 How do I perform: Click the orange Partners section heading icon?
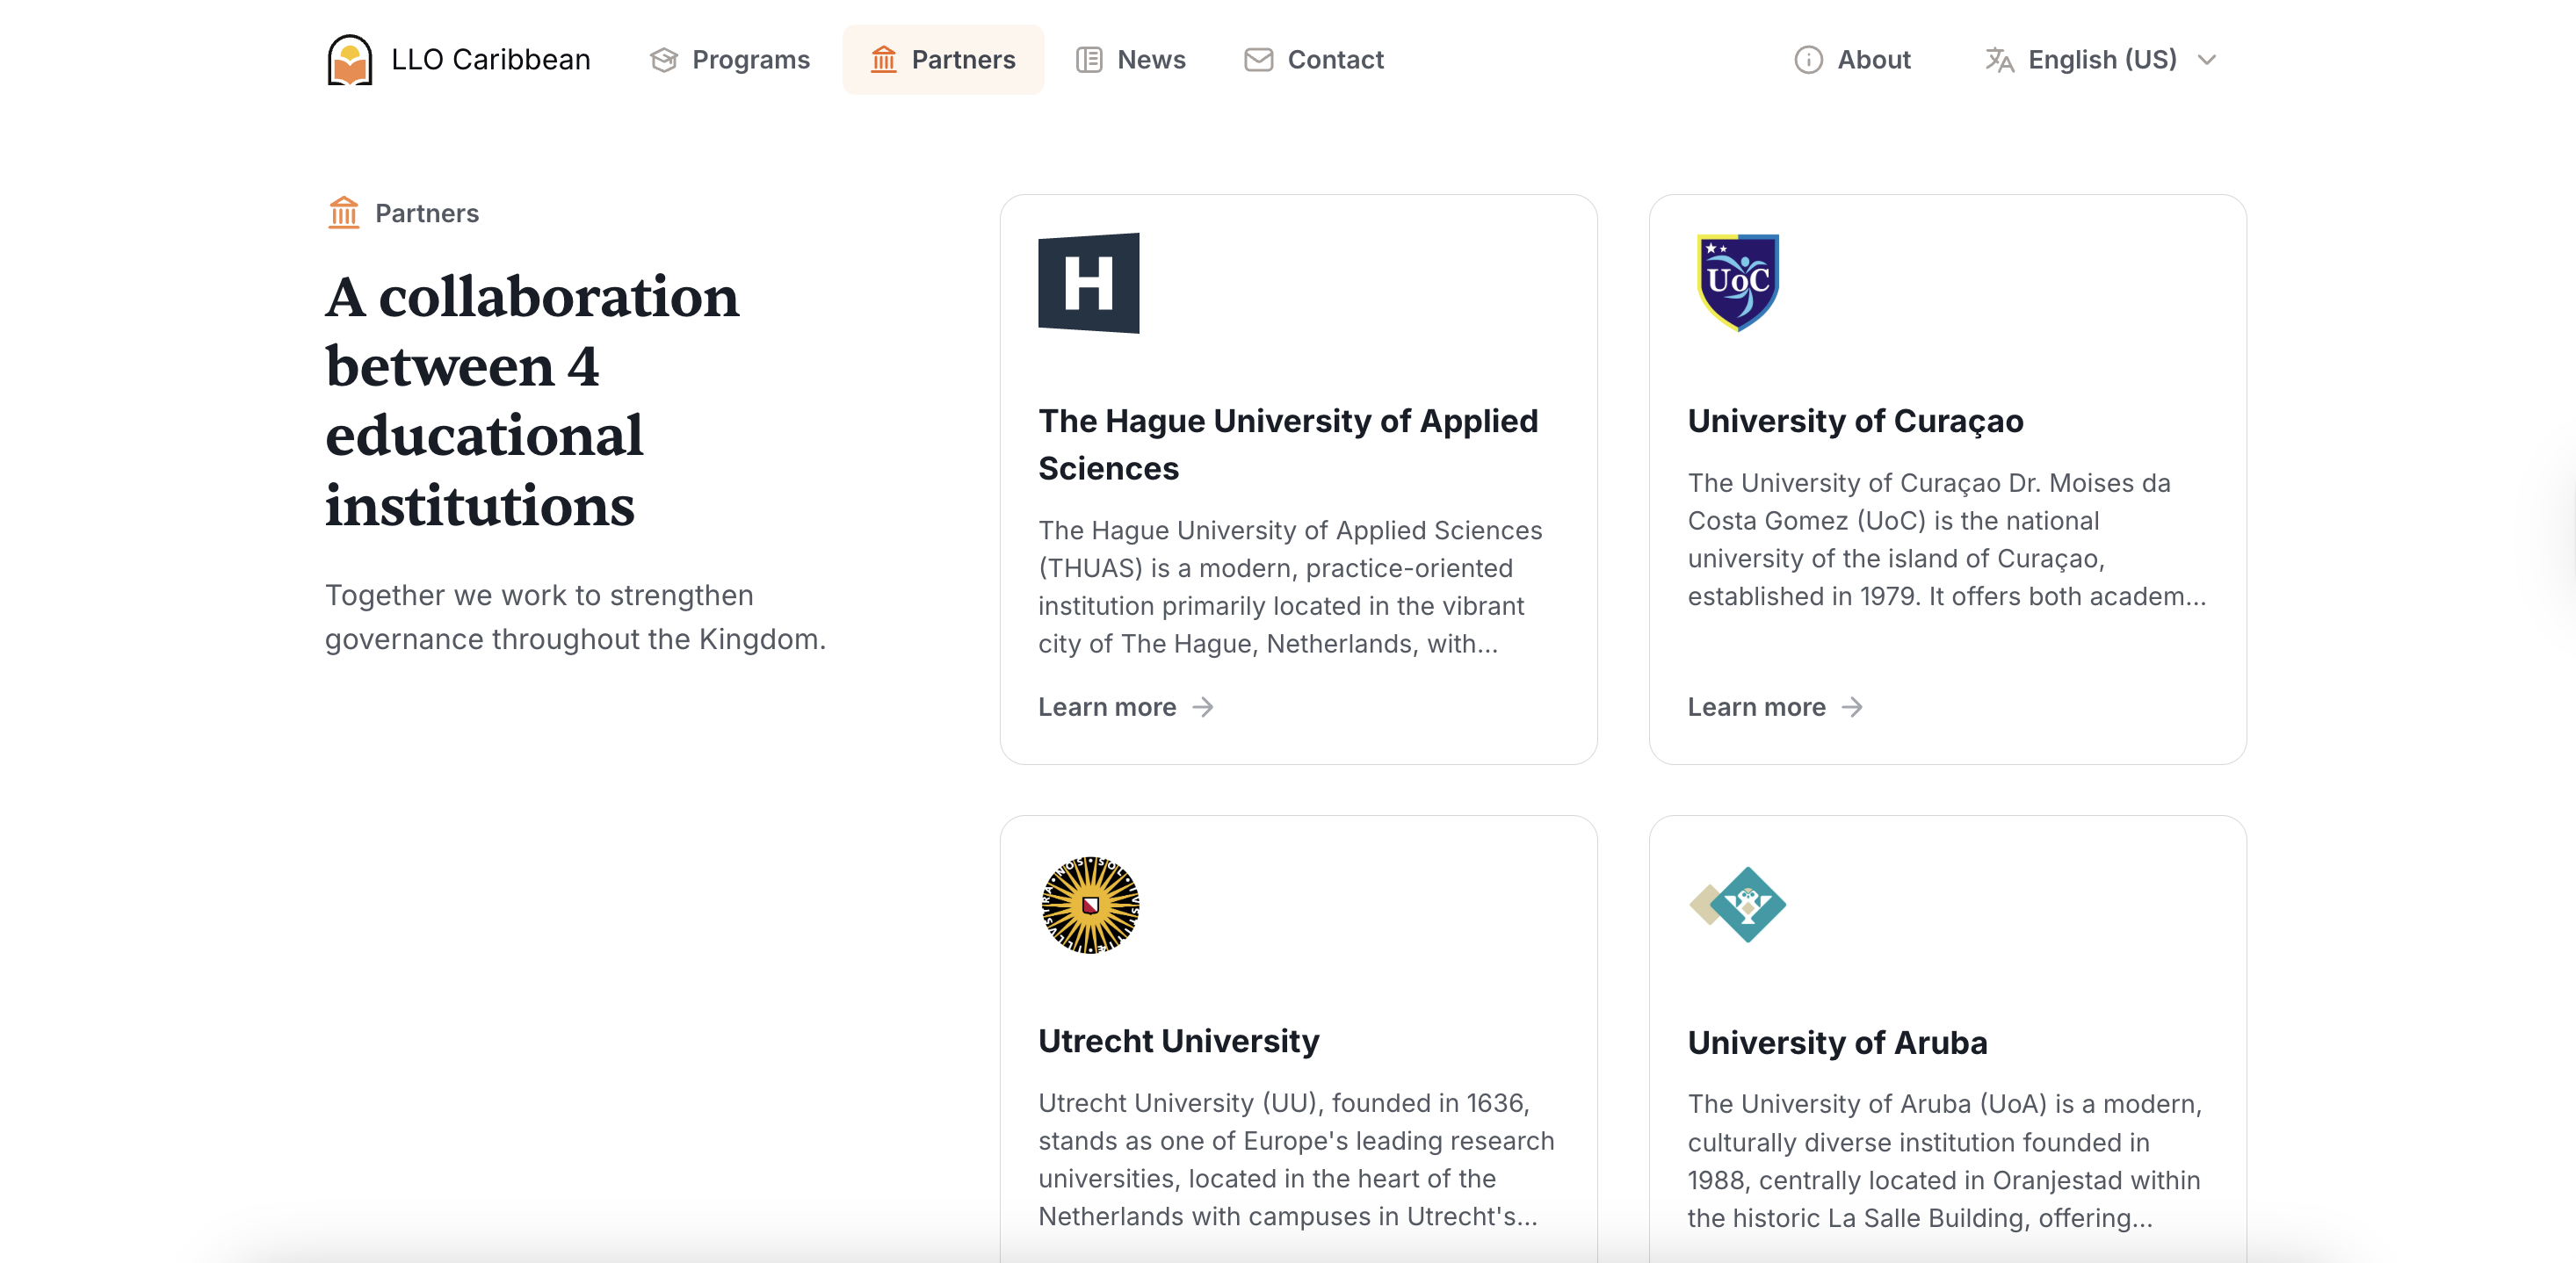tap(343, 213)
